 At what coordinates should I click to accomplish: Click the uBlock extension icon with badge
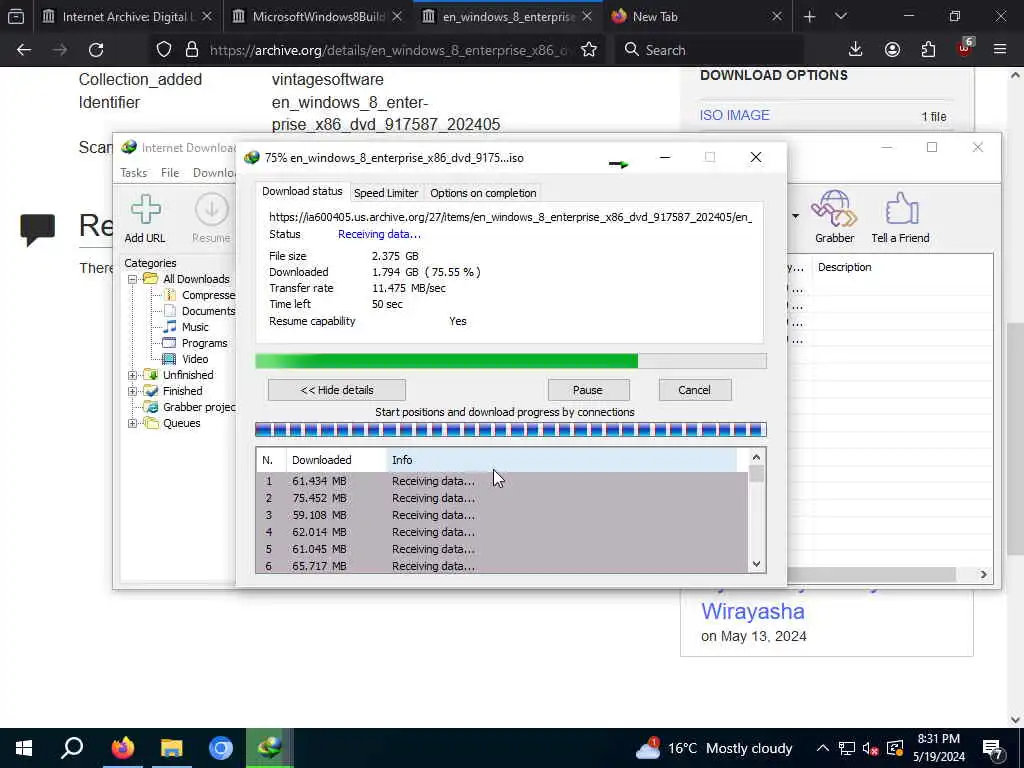(965, 48)
